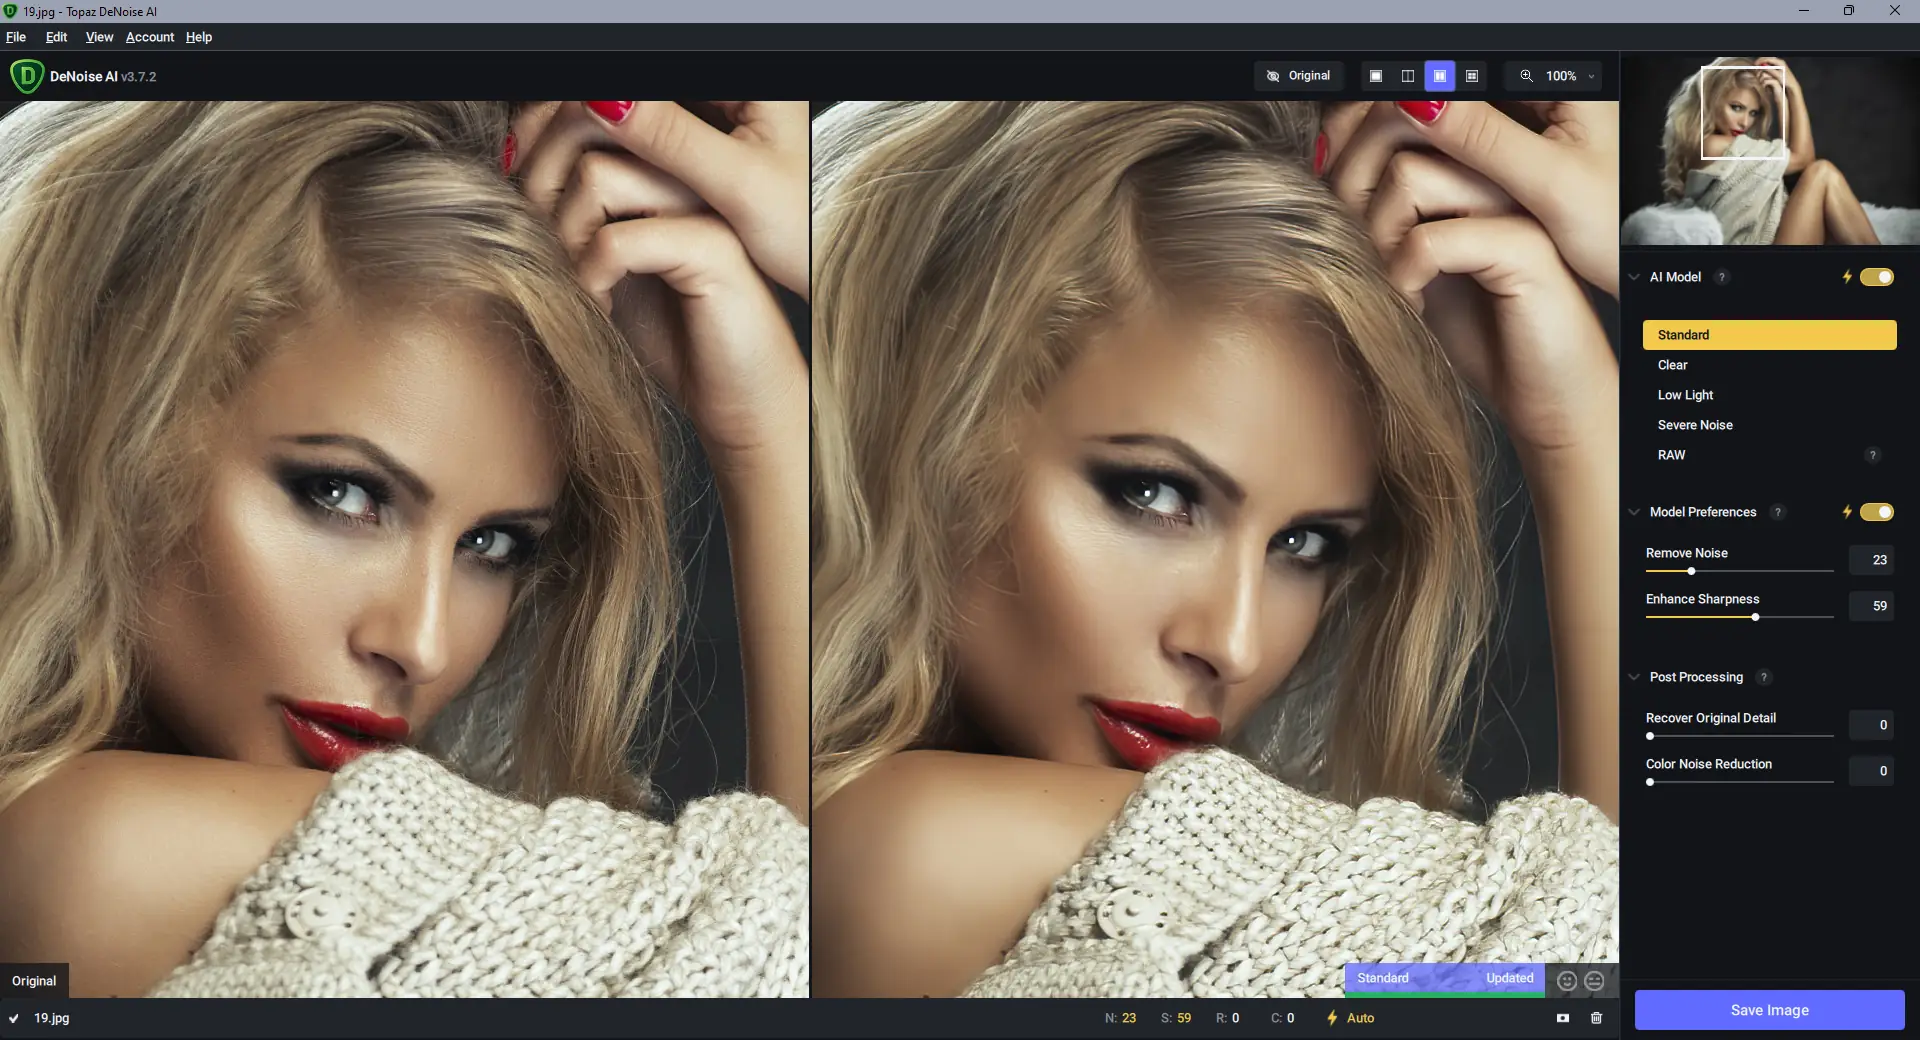
Task: Delete image with the trash icon
Action: click(1596, 1018)
